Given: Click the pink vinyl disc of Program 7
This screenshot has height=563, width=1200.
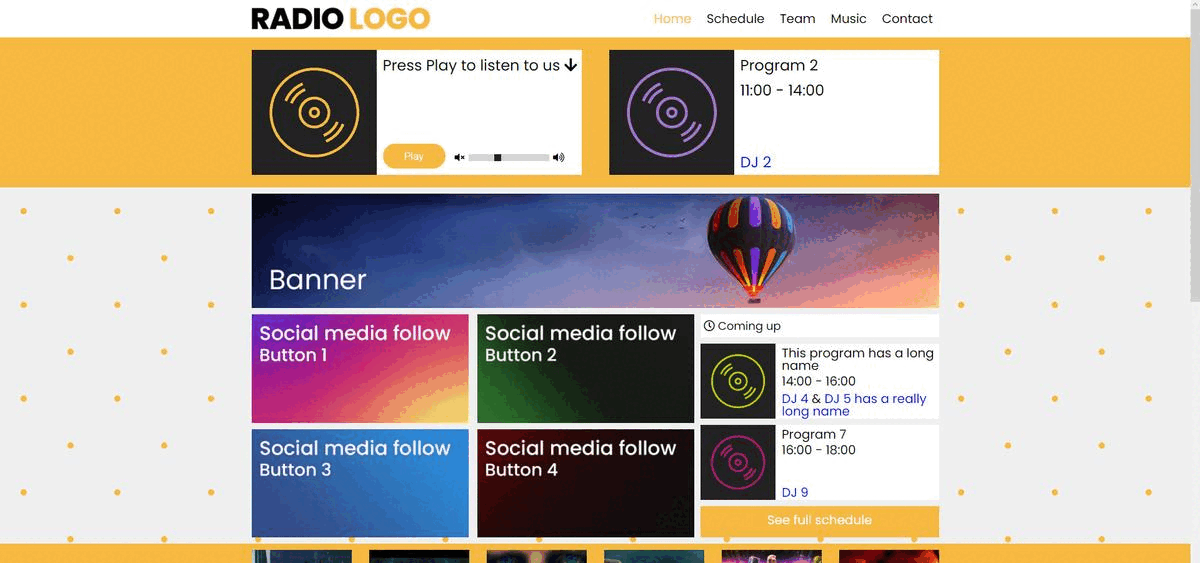Looking at the screenshot, I should [738, 462].
